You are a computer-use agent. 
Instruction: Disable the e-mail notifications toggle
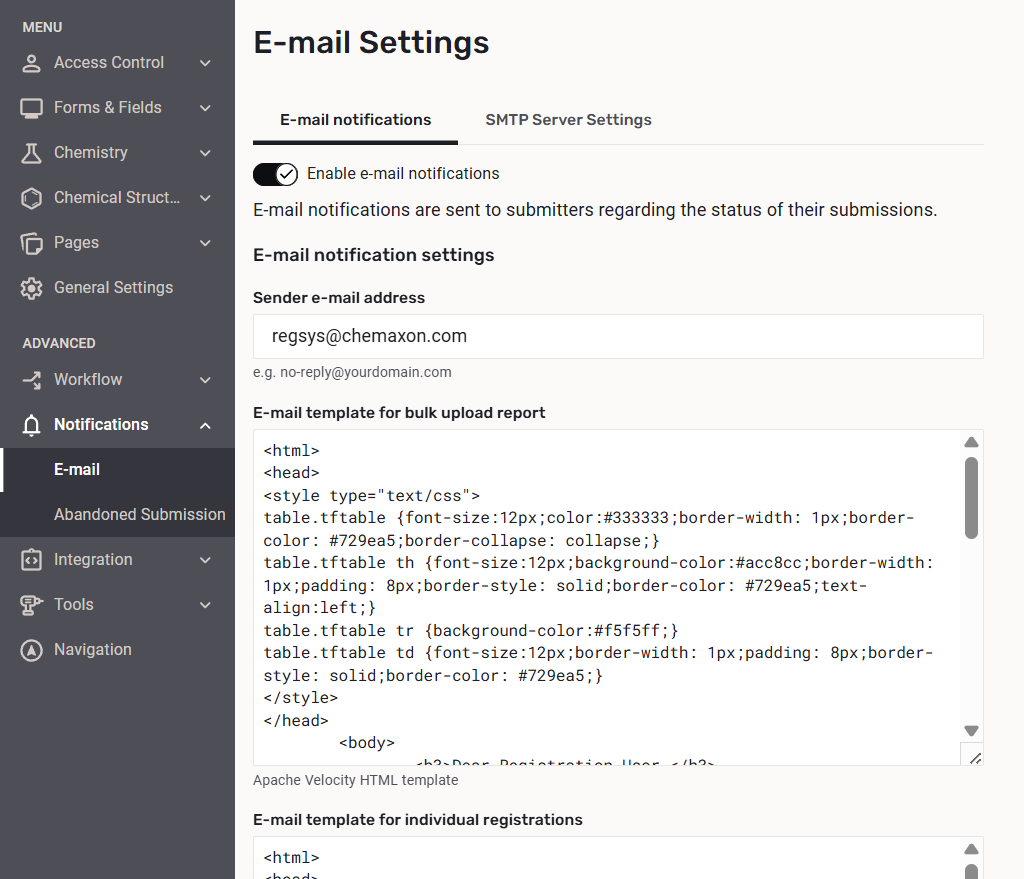tap(275, 174)
